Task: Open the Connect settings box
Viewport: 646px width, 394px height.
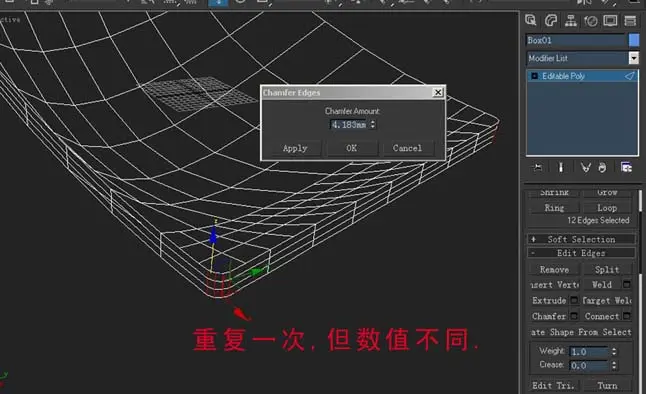Action: tap(627, 316)
